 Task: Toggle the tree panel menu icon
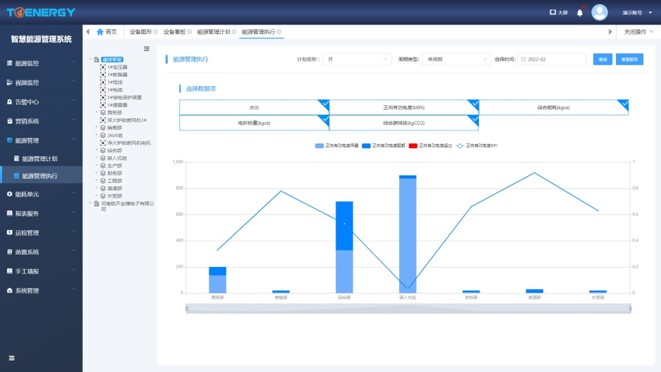147,49
